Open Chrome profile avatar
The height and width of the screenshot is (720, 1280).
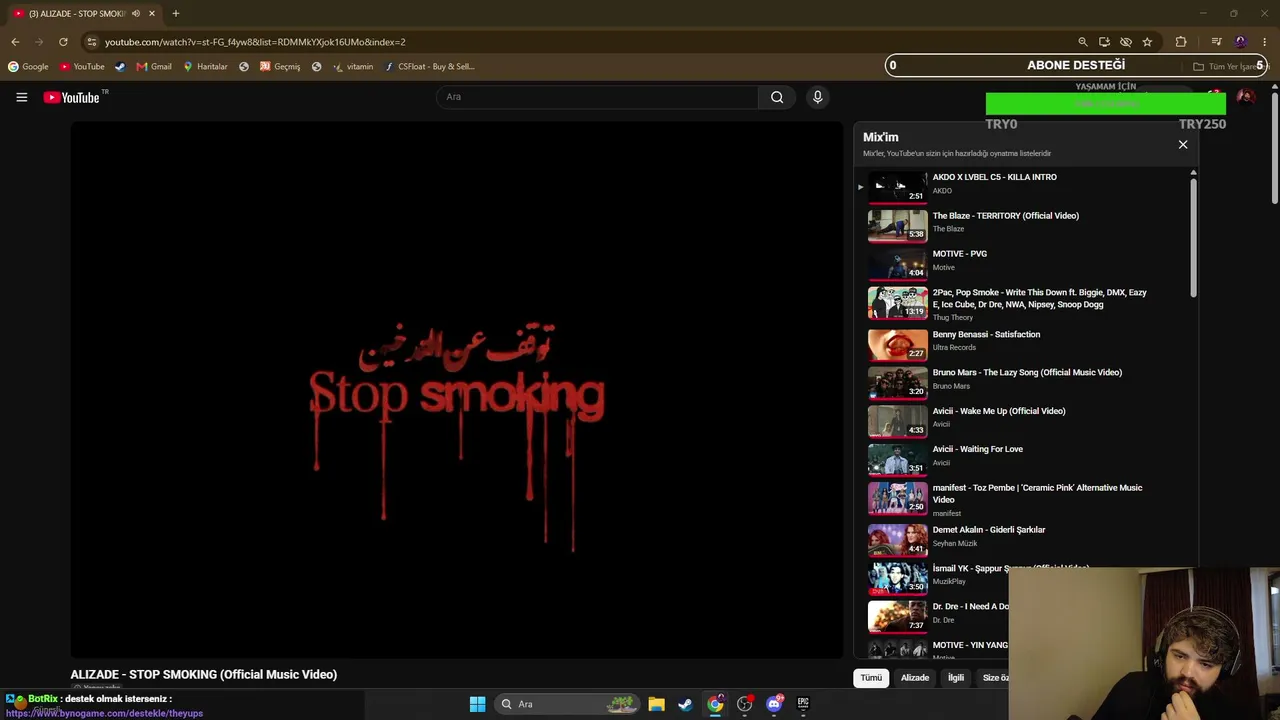click(1241, 42)
